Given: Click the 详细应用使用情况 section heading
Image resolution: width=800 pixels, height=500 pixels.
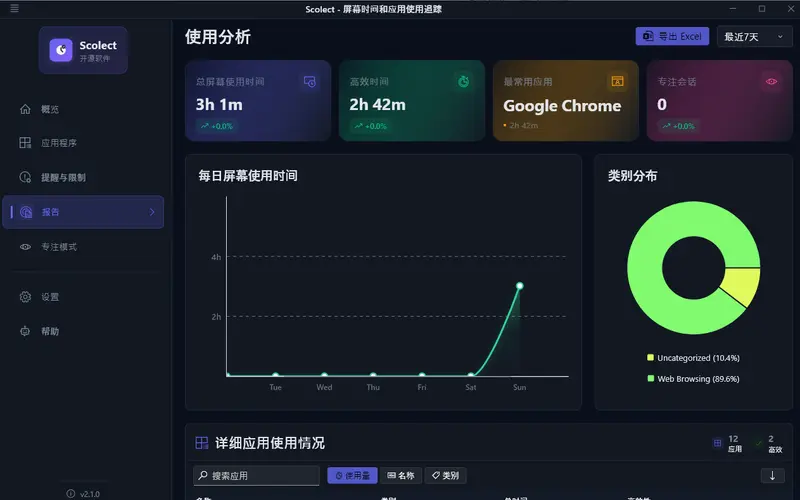Looking at the screenshot, I should click(x=270, y=443).
